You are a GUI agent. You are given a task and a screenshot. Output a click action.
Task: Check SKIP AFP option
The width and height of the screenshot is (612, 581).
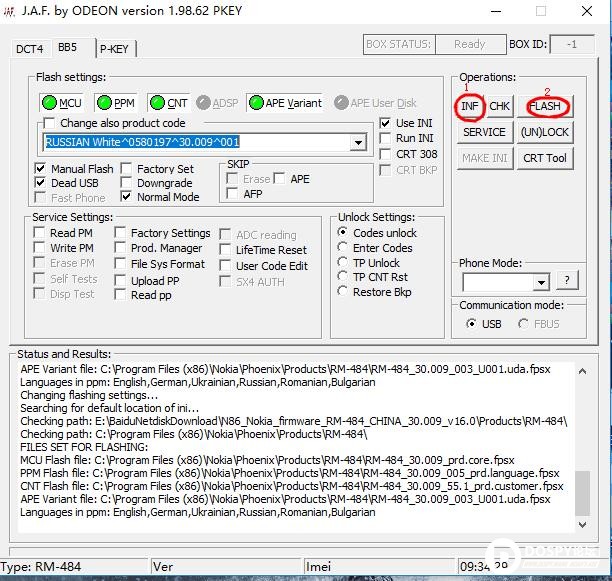[232, 194]
